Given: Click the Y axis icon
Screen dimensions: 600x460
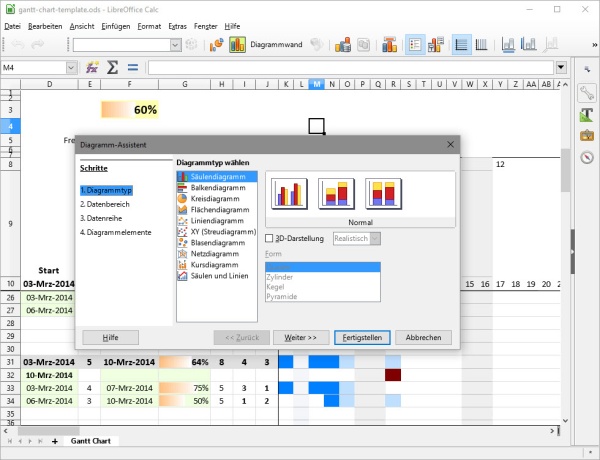Looking at the screenshot, I should (528, 45).
